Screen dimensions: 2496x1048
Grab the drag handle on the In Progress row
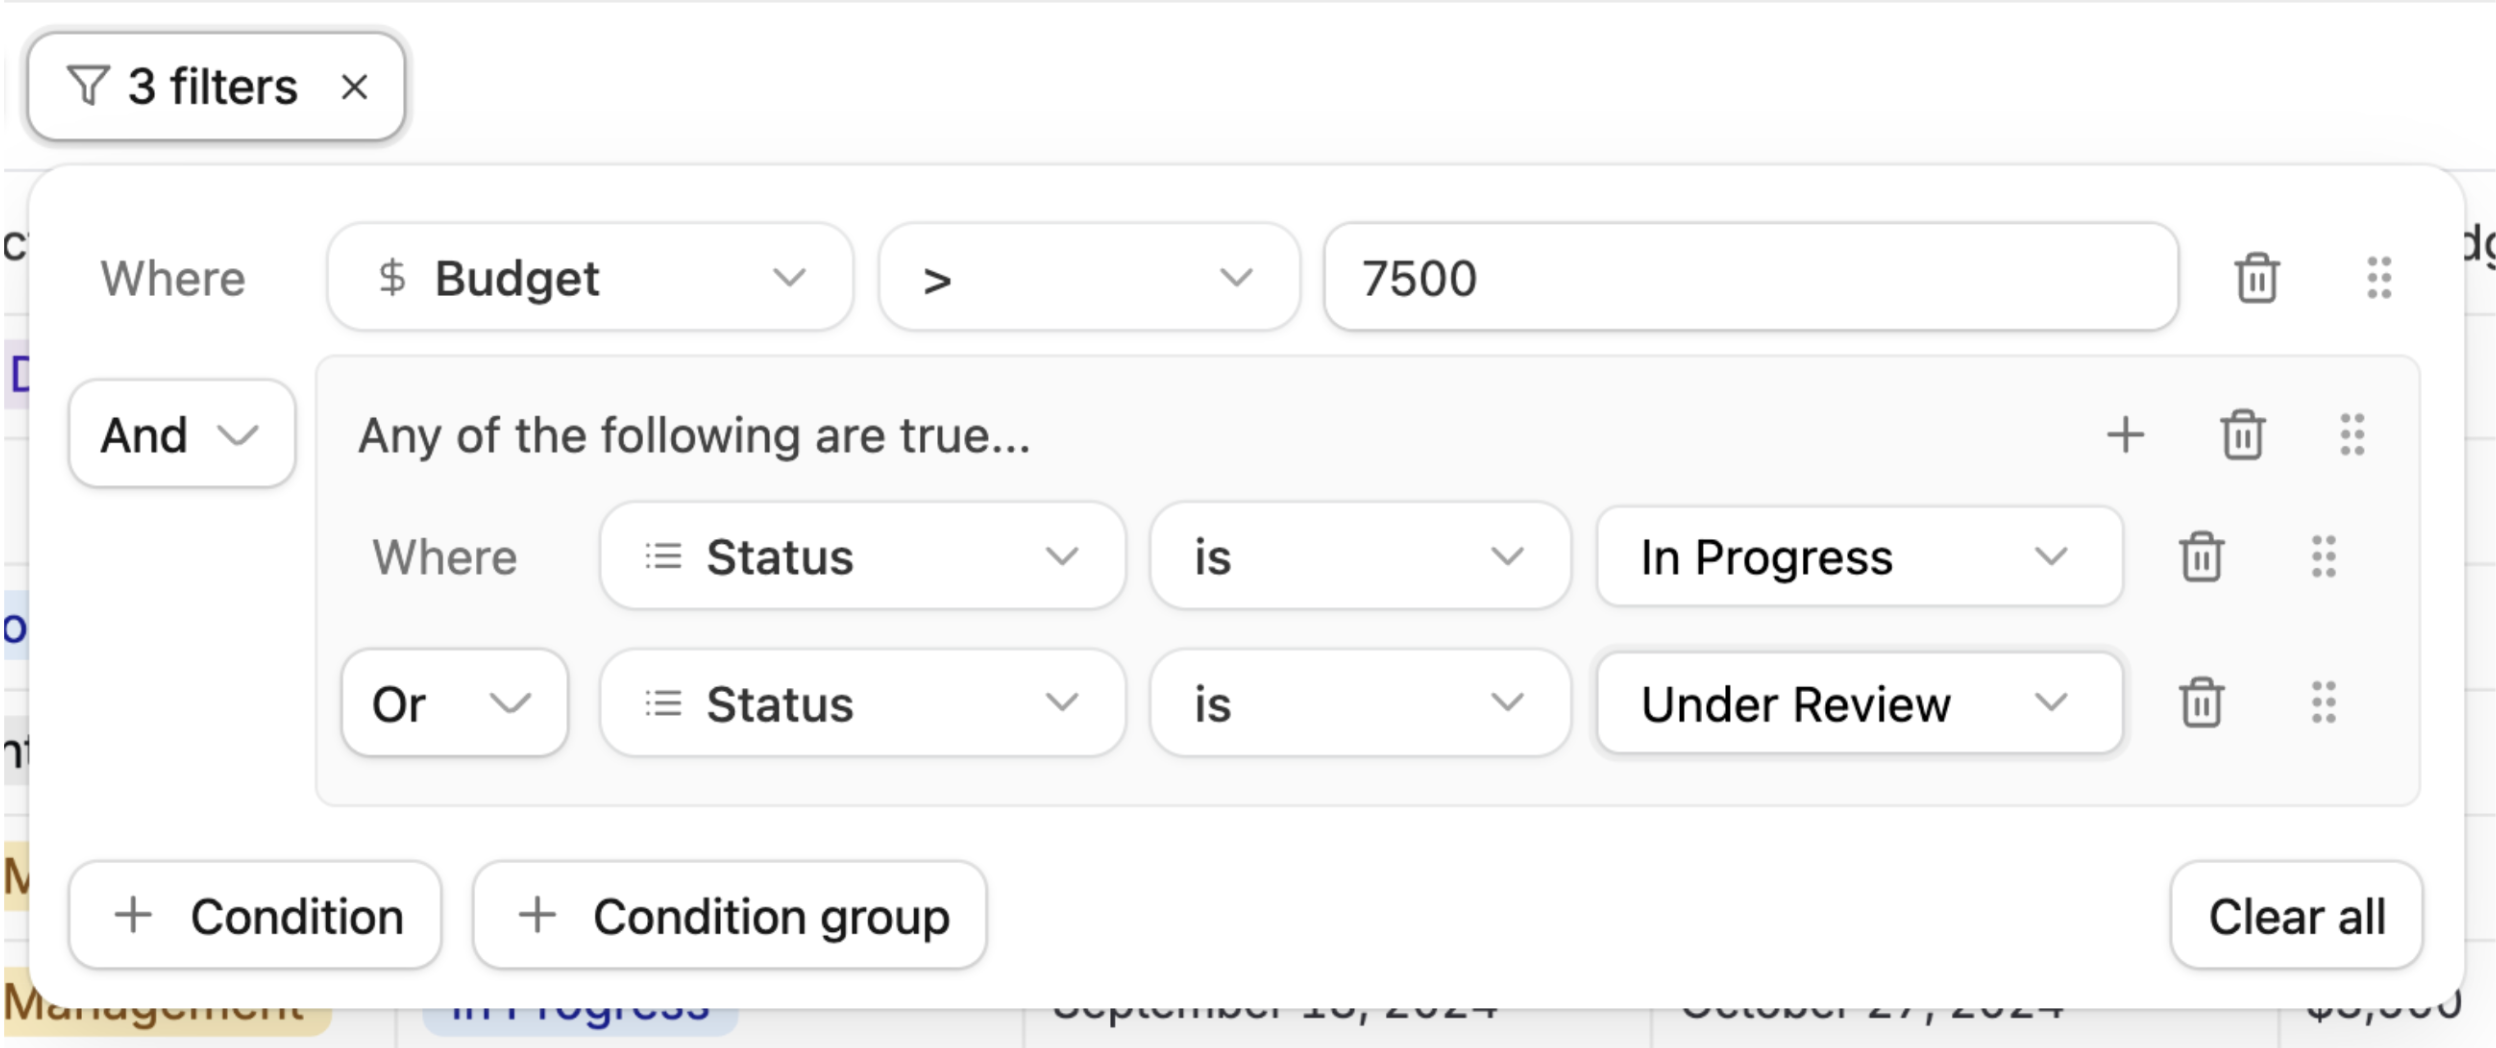coord(2323,557)
